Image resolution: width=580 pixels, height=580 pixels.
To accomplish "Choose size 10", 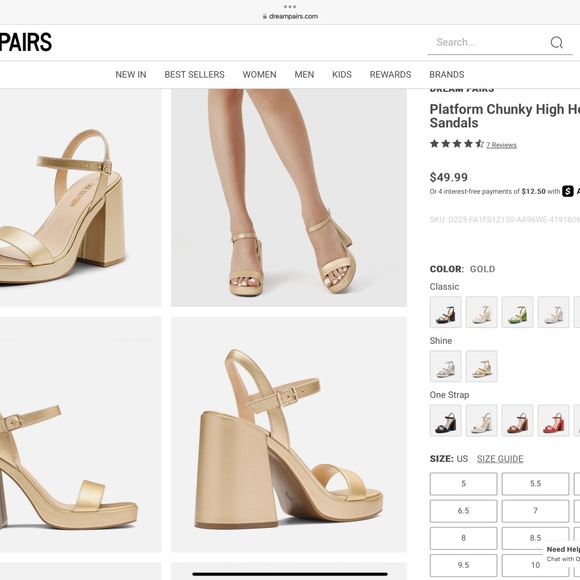I will click(535, 565).
